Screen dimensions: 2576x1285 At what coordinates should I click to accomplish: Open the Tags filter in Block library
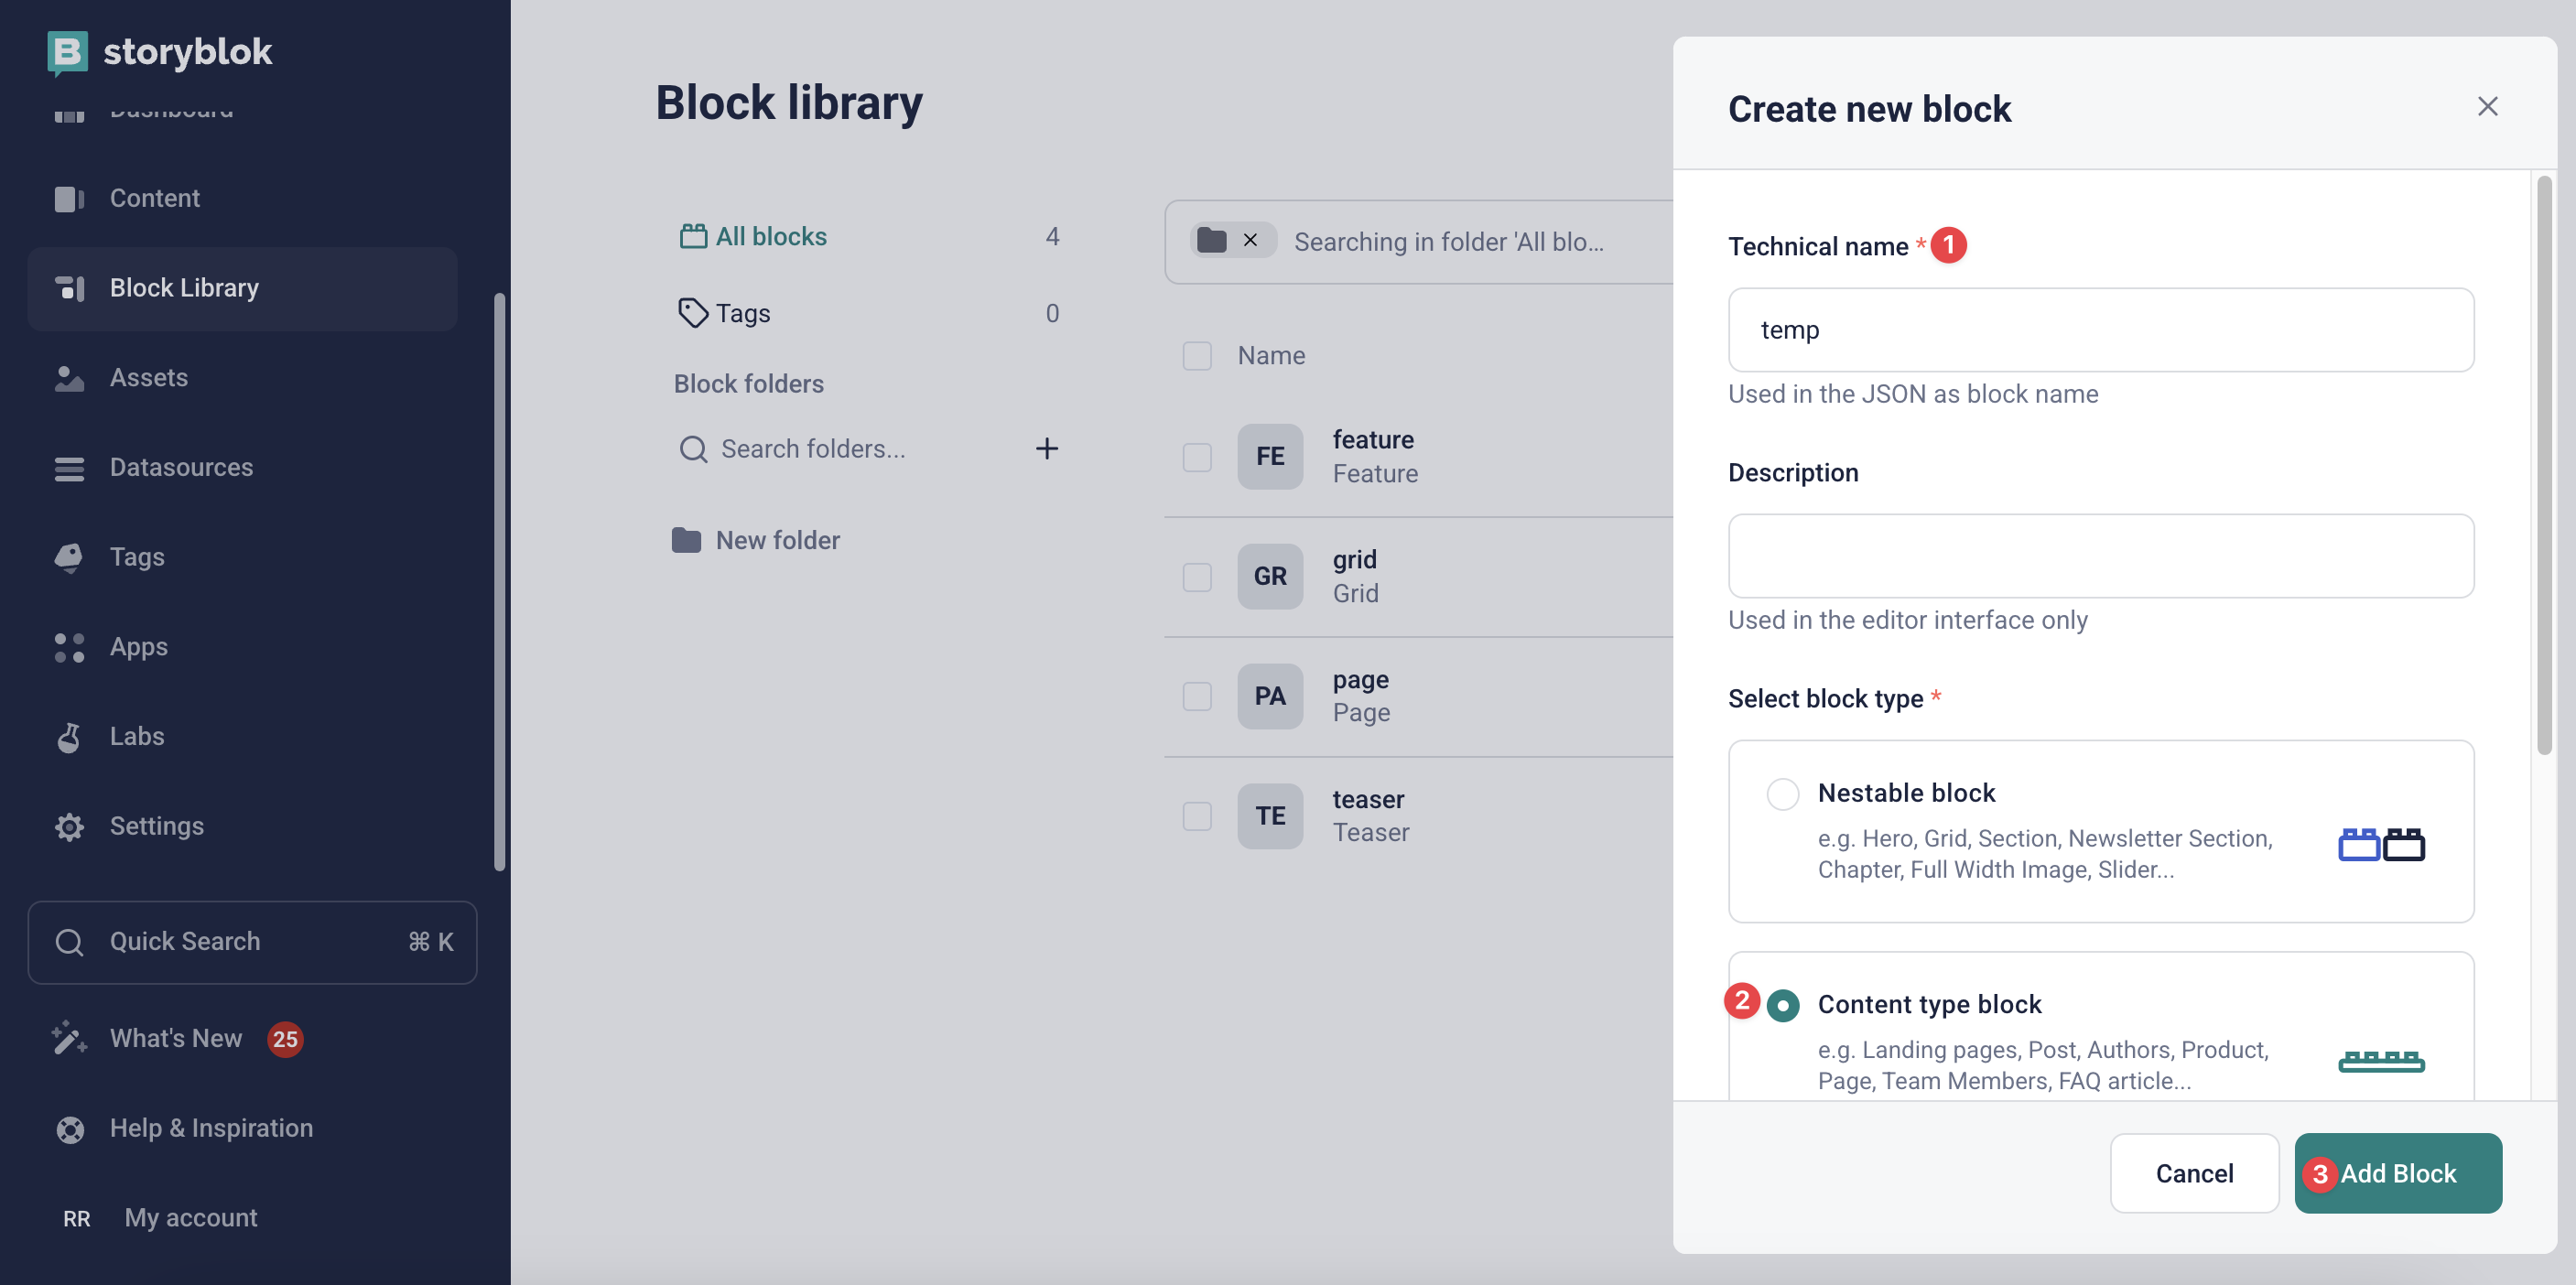pyautogui.click(x=742, y=312)
